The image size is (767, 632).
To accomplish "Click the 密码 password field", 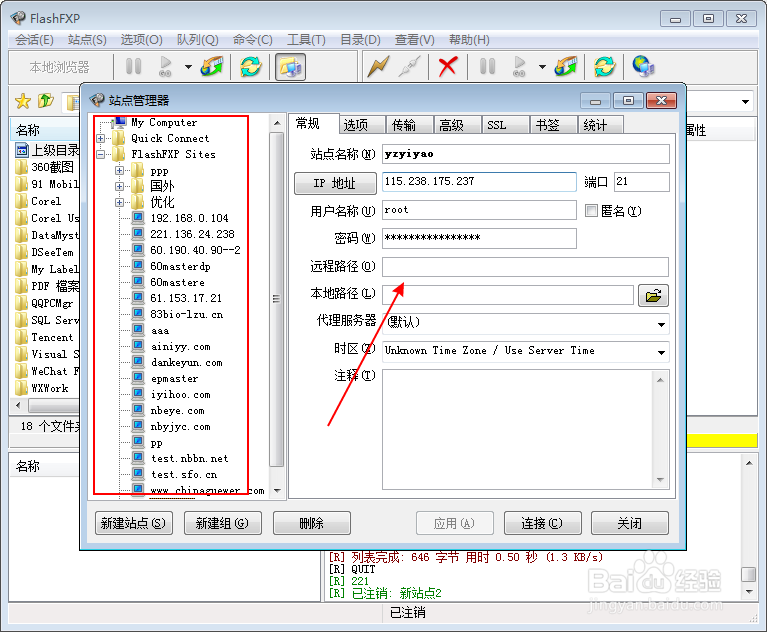I will coord(479,239).
